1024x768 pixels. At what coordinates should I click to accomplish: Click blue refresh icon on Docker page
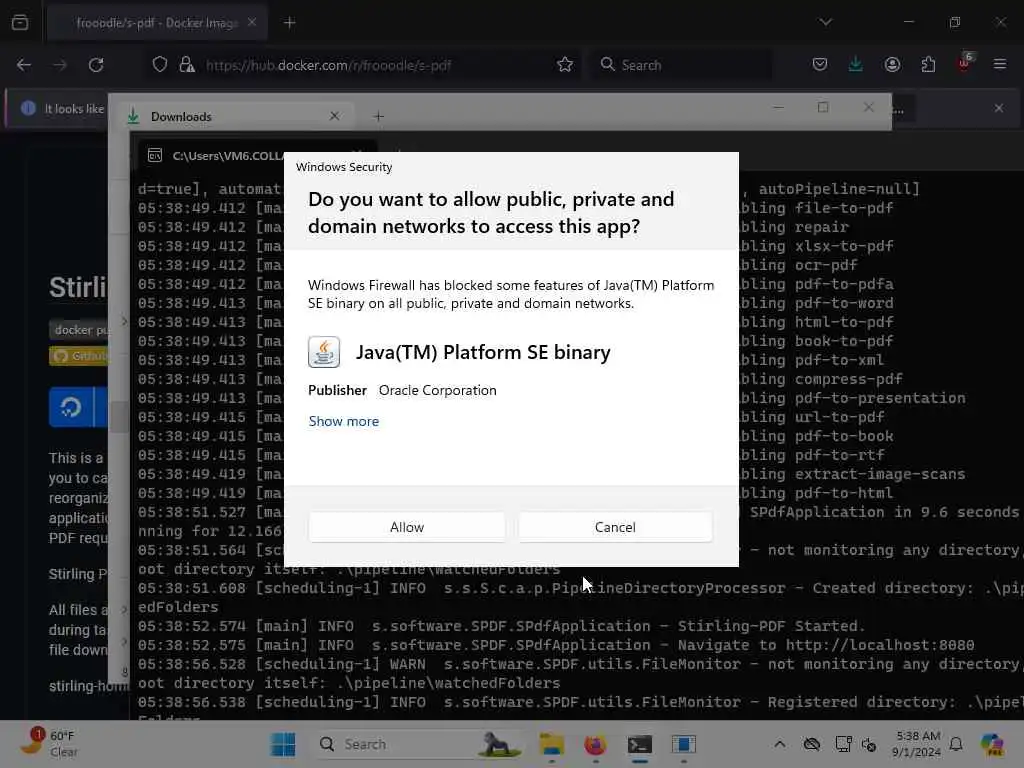coord(71,407)
